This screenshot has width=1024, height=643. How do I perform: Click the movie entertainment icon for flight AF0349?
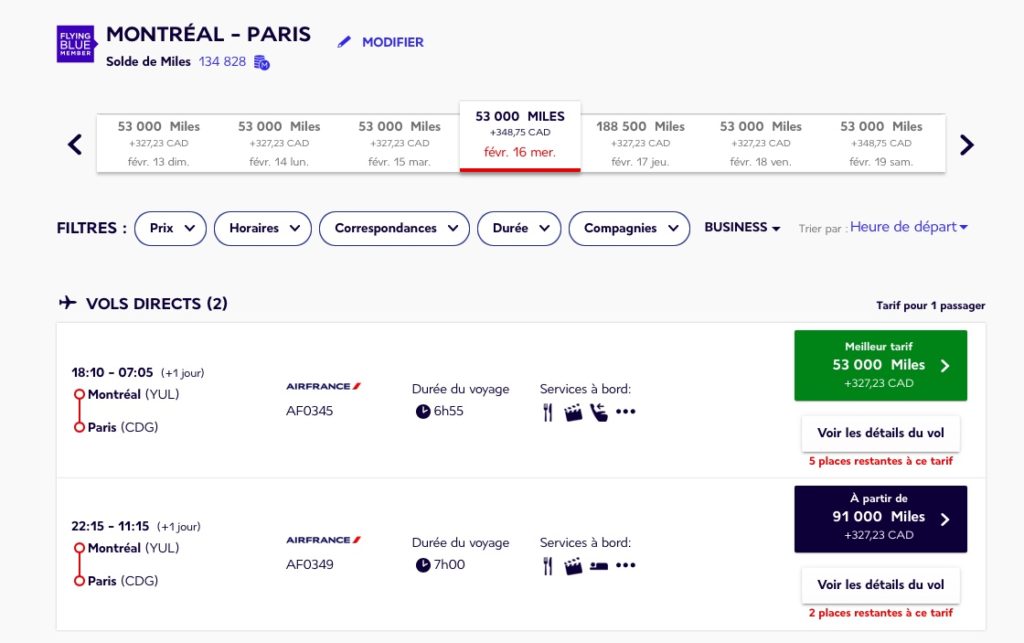[573, 566]
